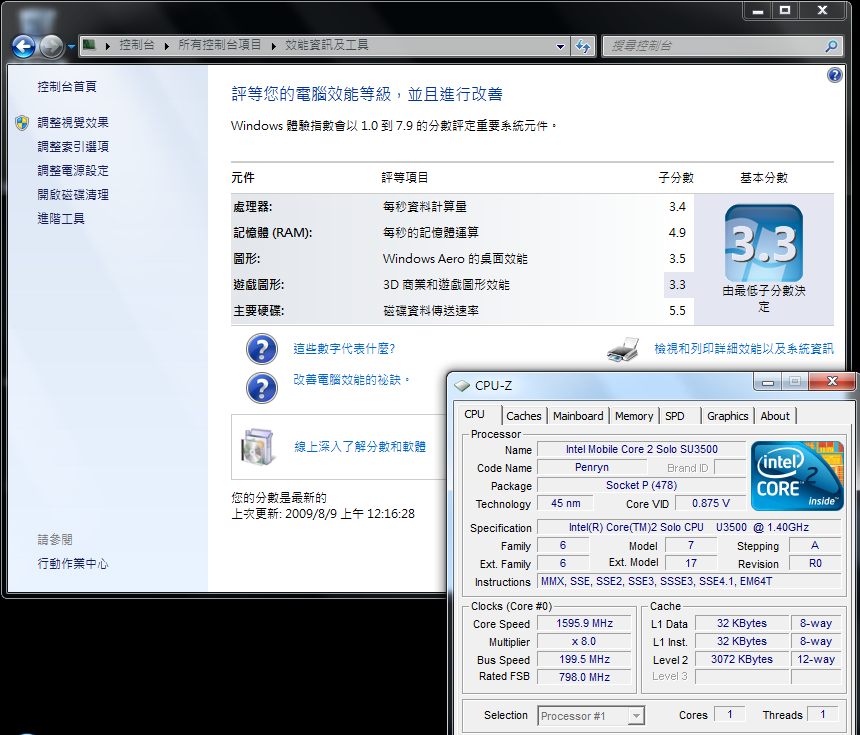Click the Back navigation arrow button
Viewport: 860px width, 735px height.
coord(24,46)
